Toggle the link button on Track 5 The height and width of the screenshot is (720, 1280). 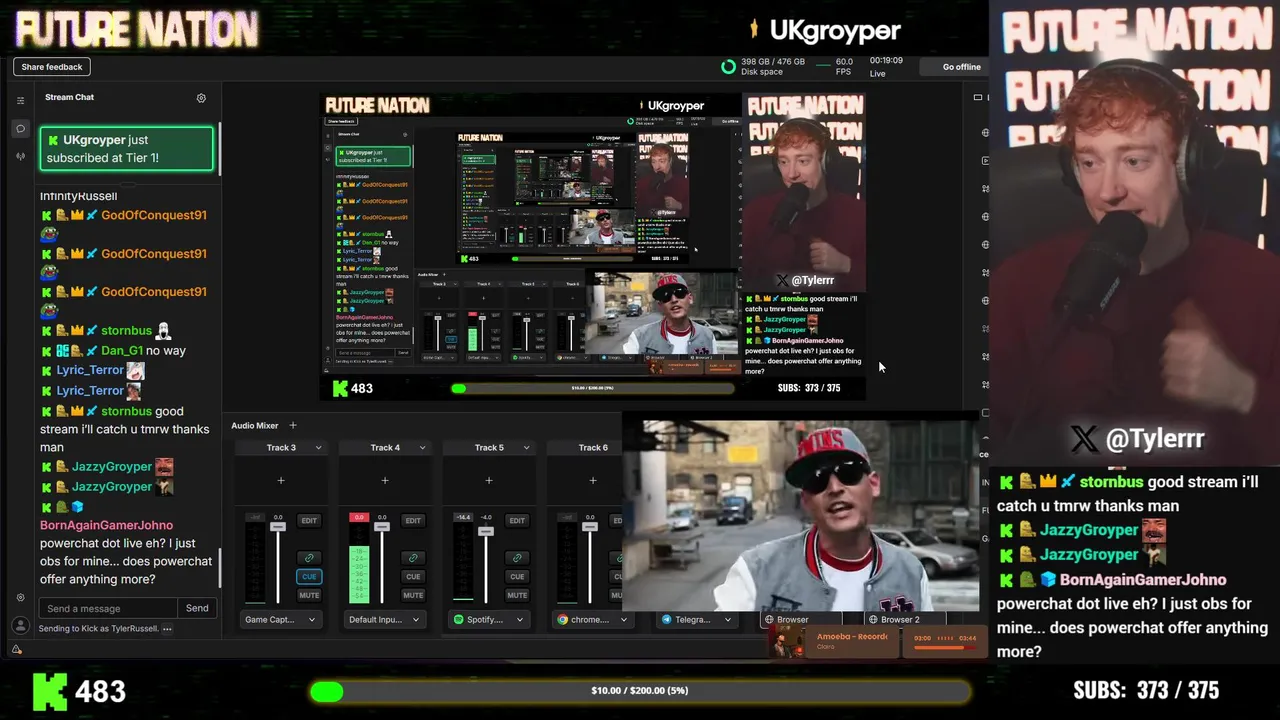517,558
